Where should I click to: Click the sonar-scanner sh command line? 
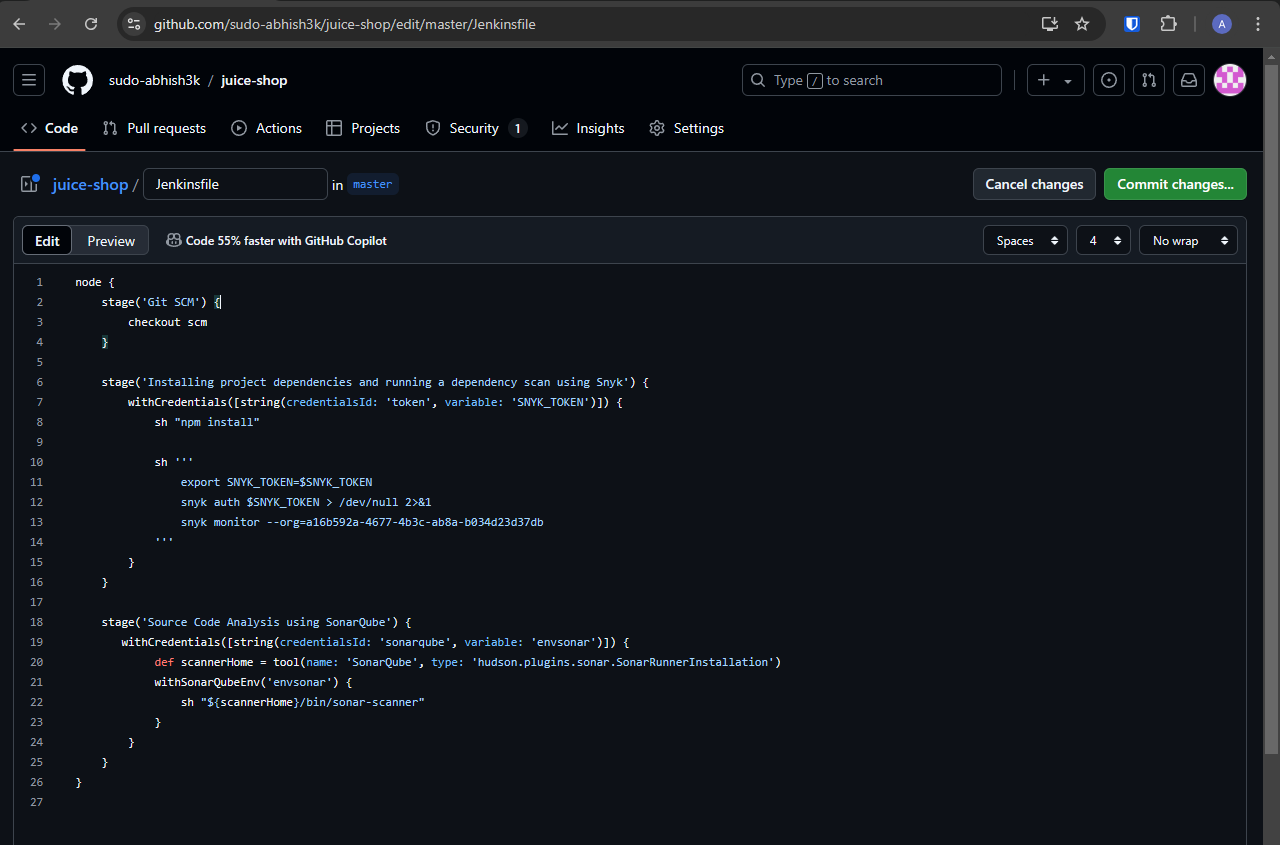tap(303, 702)
